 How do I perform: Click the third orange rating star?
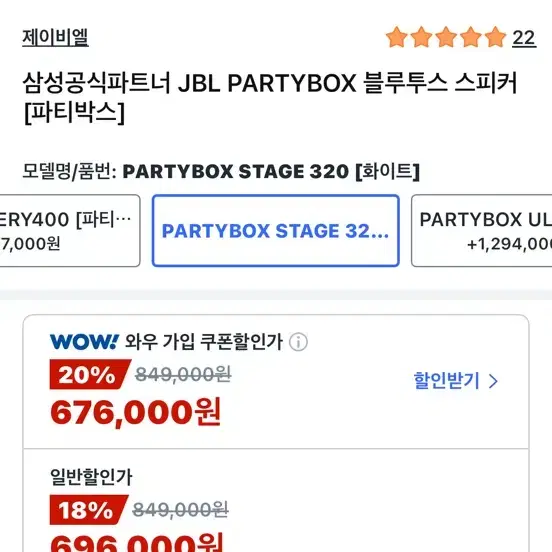click(446, 37)
